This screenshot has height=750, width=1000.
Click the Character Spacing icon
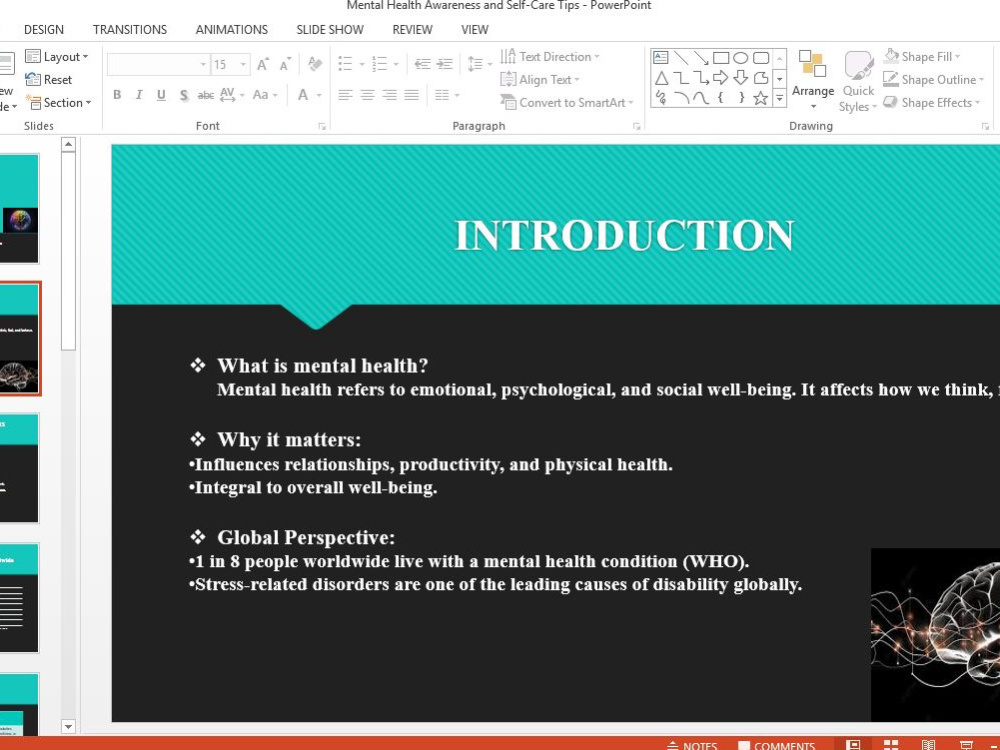point(228,95)
